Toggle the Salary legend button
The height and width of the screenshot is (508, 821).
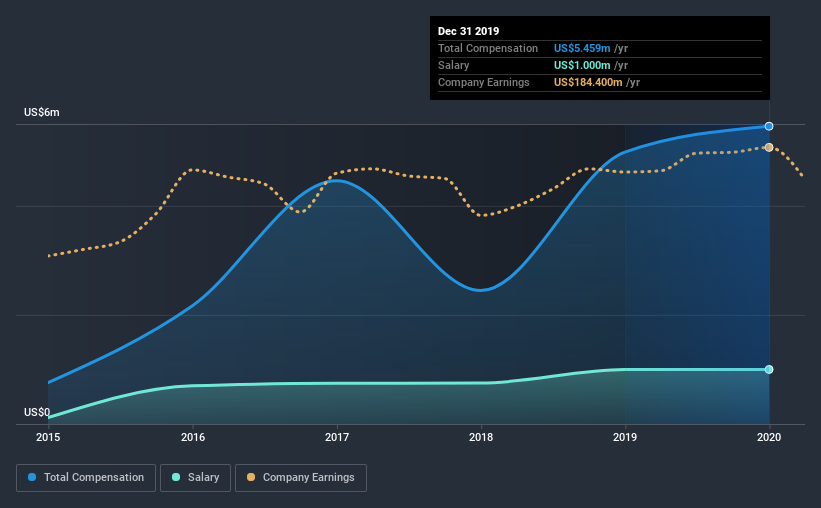(x=195, y=478)
